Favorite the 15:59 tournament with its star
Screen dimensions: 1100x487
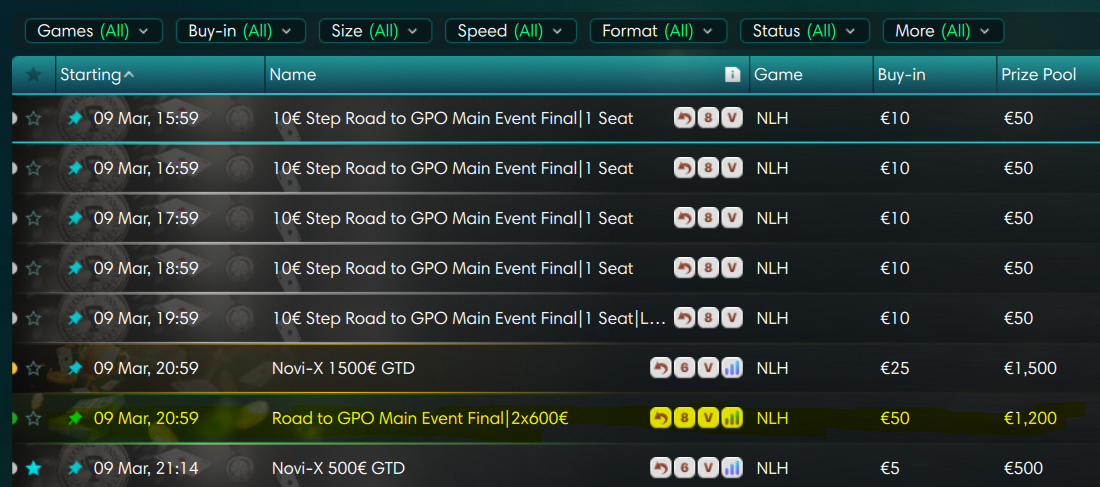pyautogui.click(x=34, y=118)
